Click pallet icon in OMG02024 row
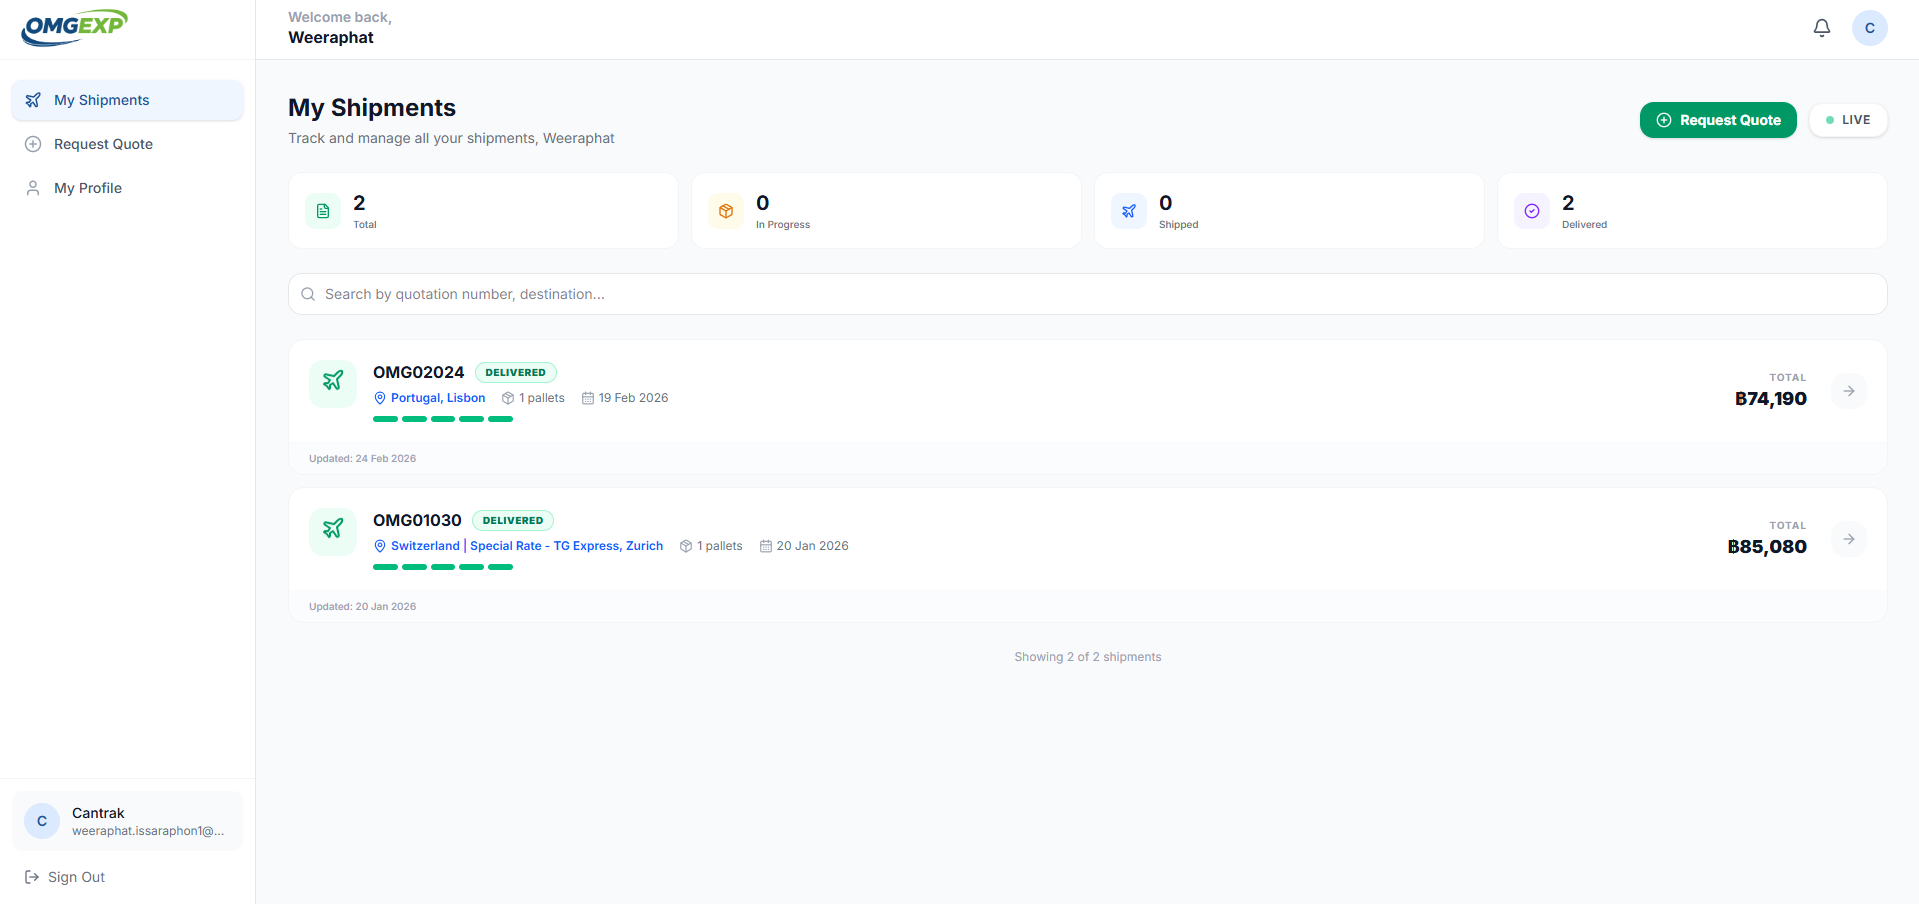This screenshot has height=904, width=1919. [508, 398]
